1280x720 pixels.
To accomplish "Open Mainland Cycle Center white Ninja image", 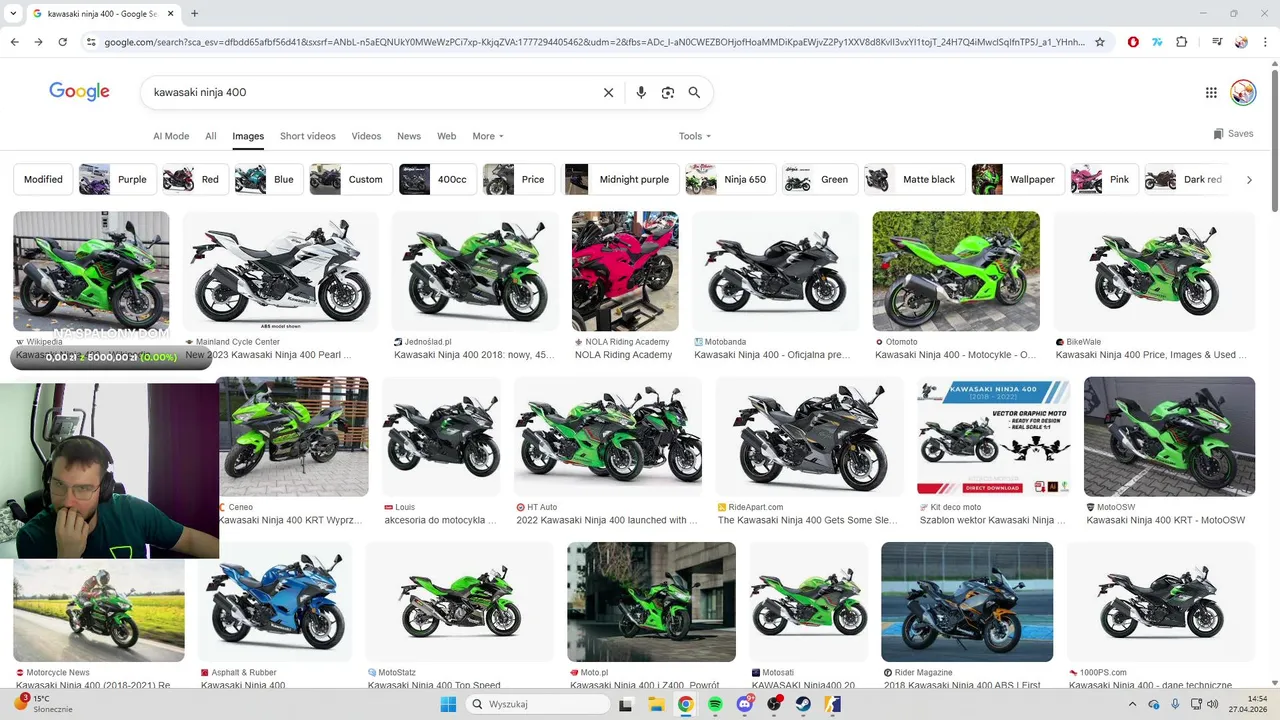I will [280, 271].
